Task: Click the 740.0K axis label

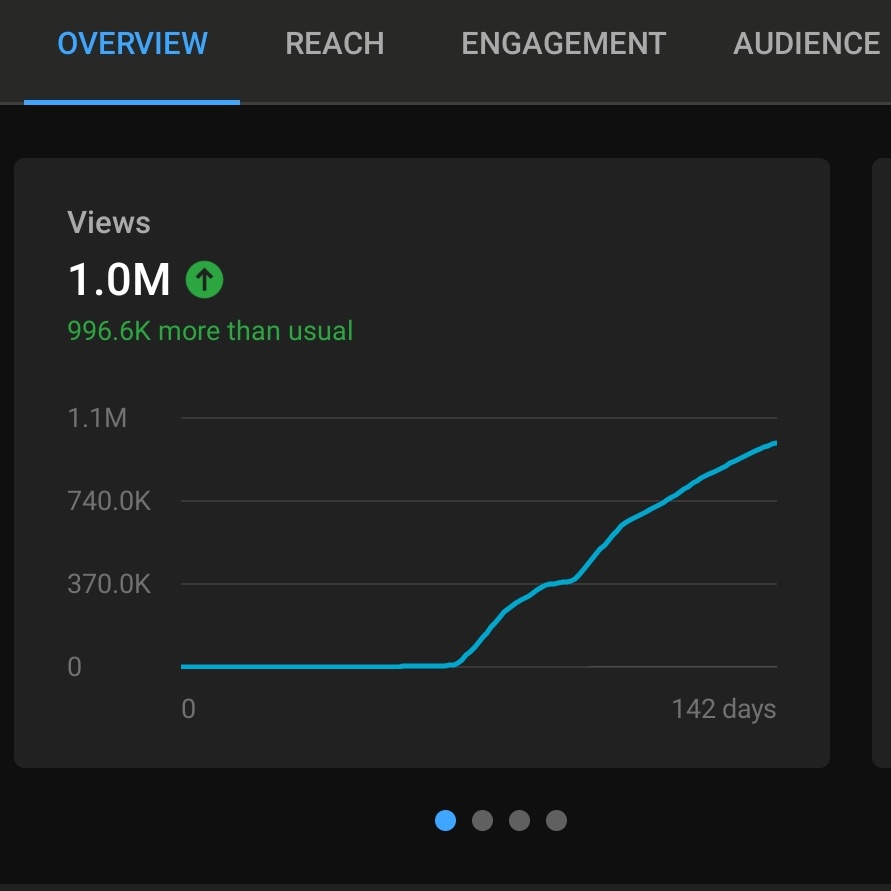Action: pyautogui.click(x=109, y=501)
